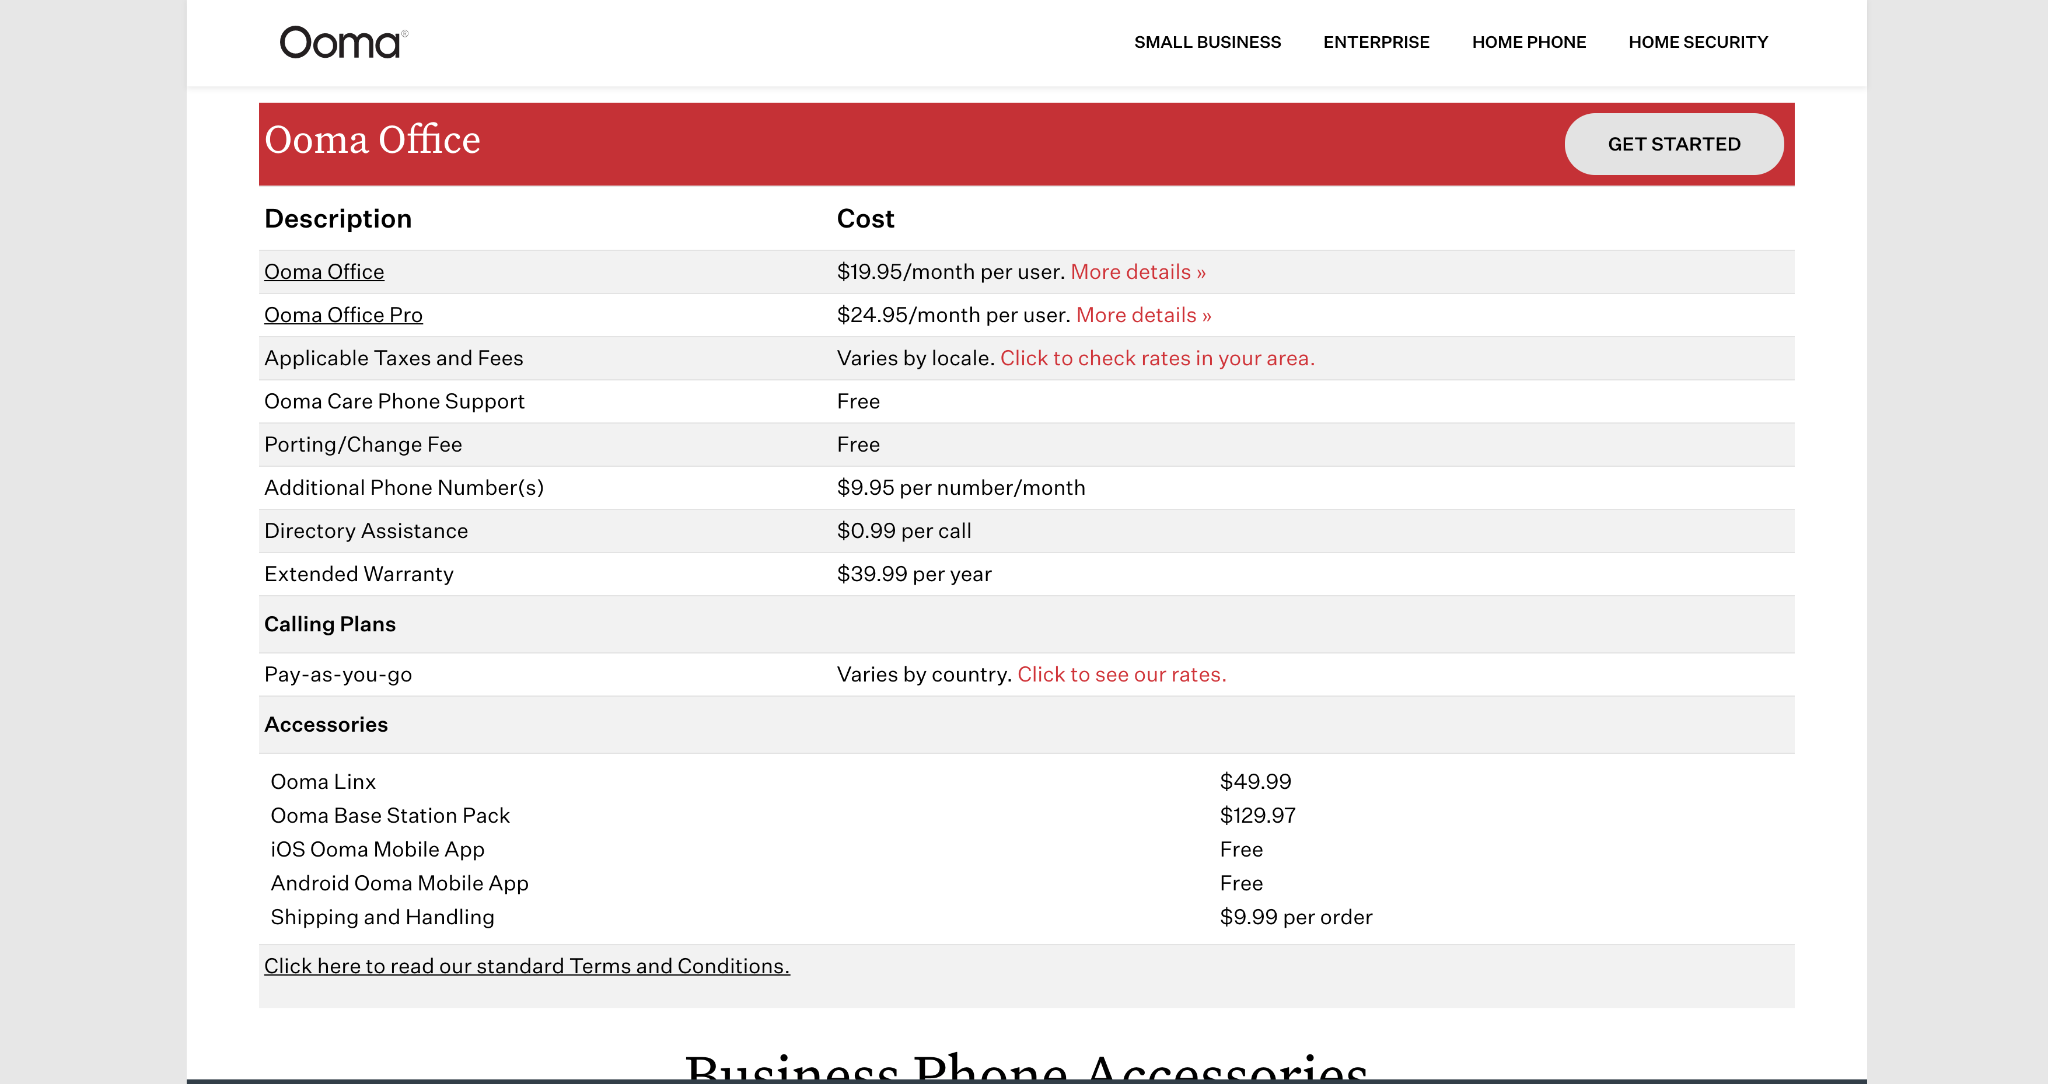The width and height of the screenshot is (2048, 1084).
Task: Check tax rates in your area
Action: click(1157, 358)
